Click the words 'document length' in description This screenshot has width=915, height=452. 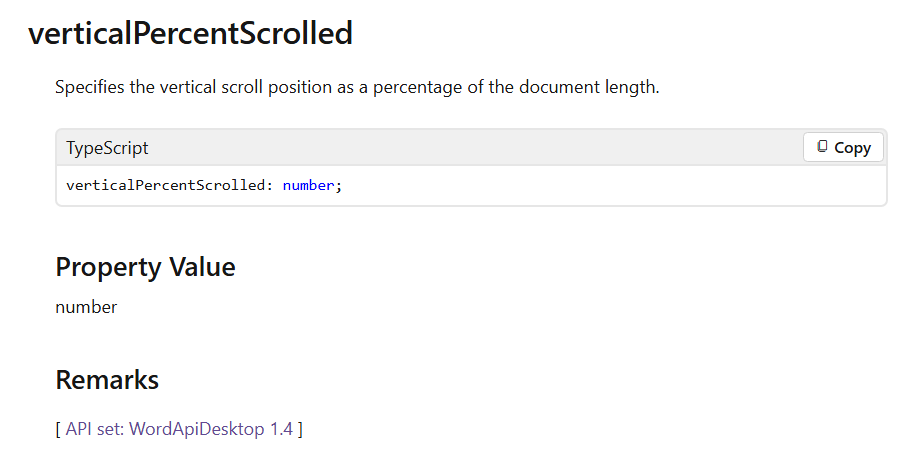click(x=587, y=87)
